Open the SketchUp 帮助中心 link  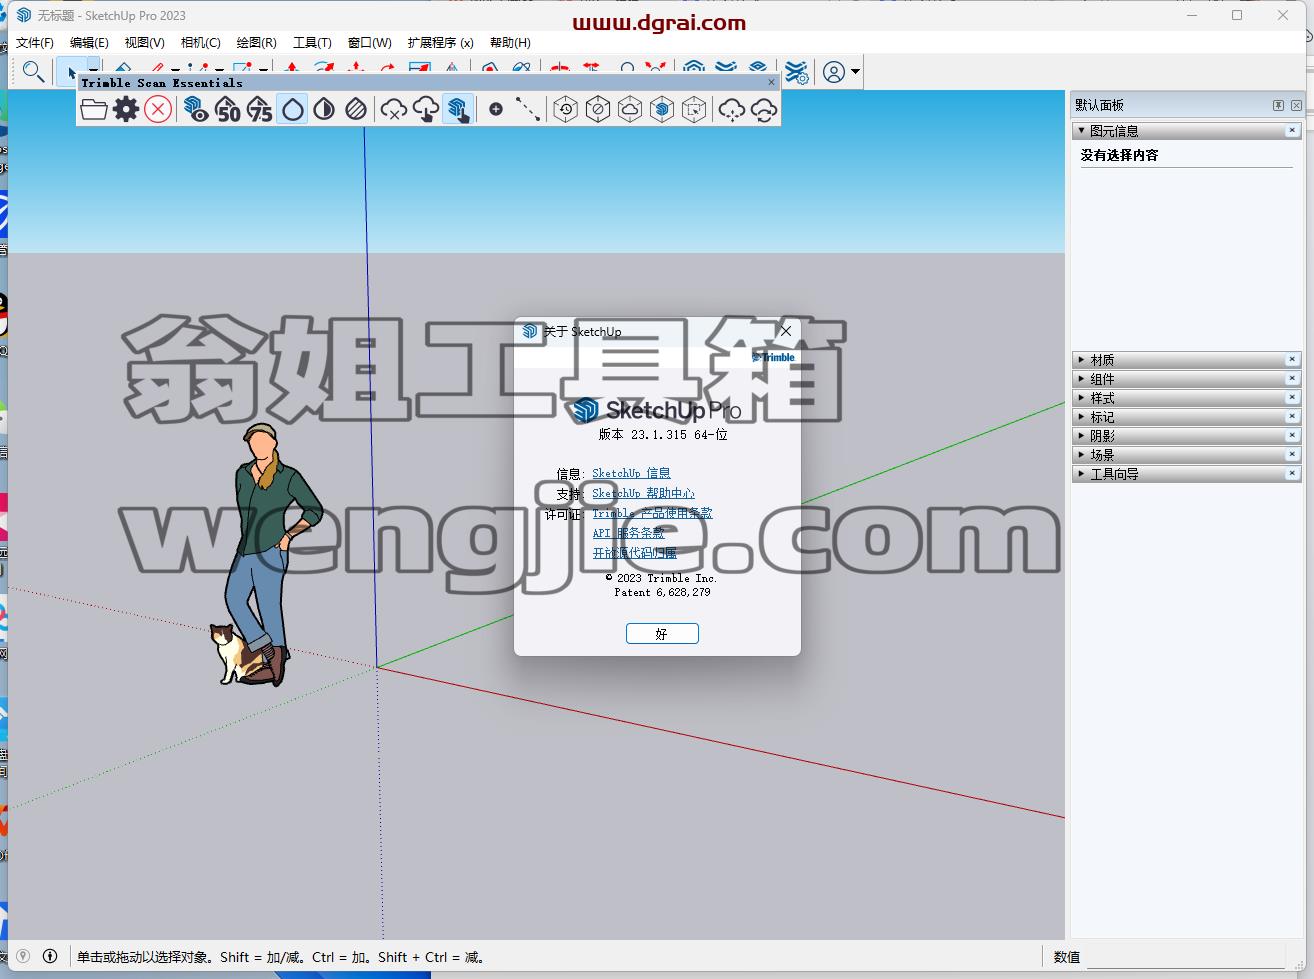[x=643, y=493]
